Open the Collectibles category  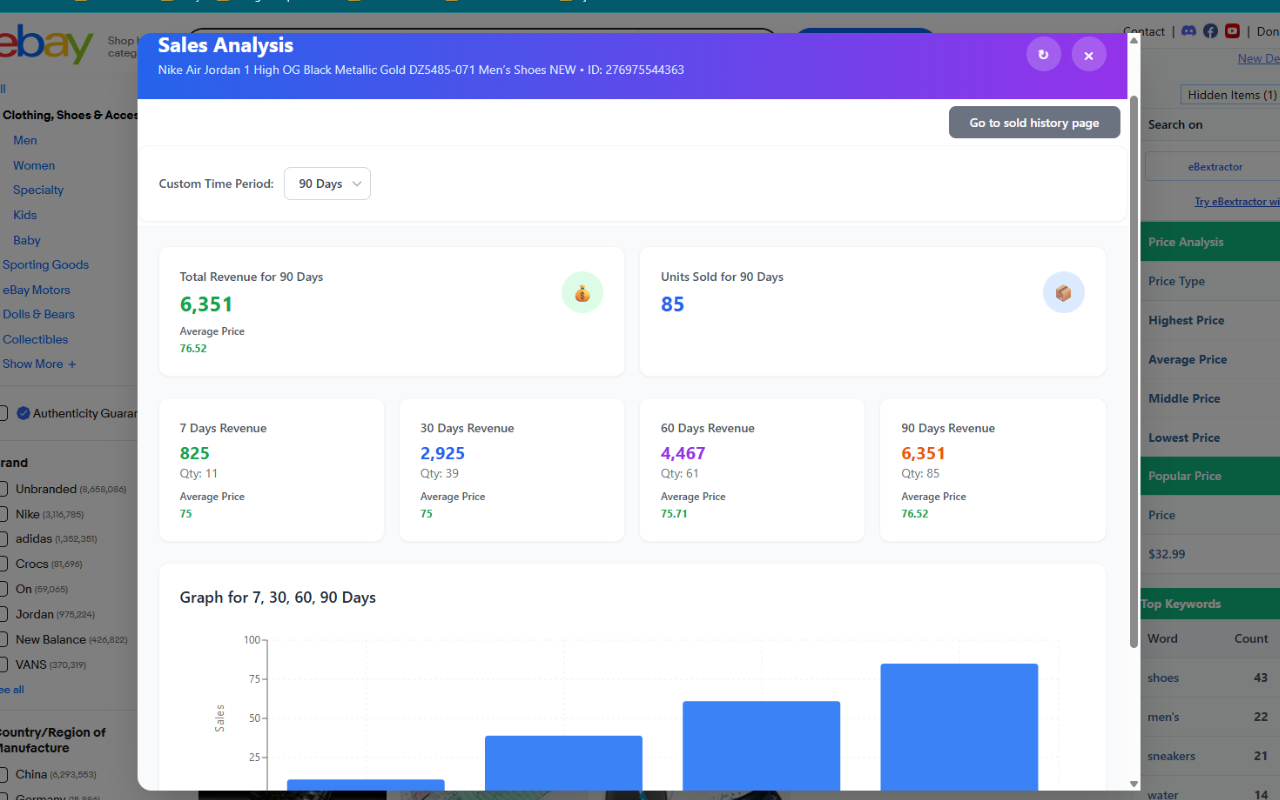(35, 339)
